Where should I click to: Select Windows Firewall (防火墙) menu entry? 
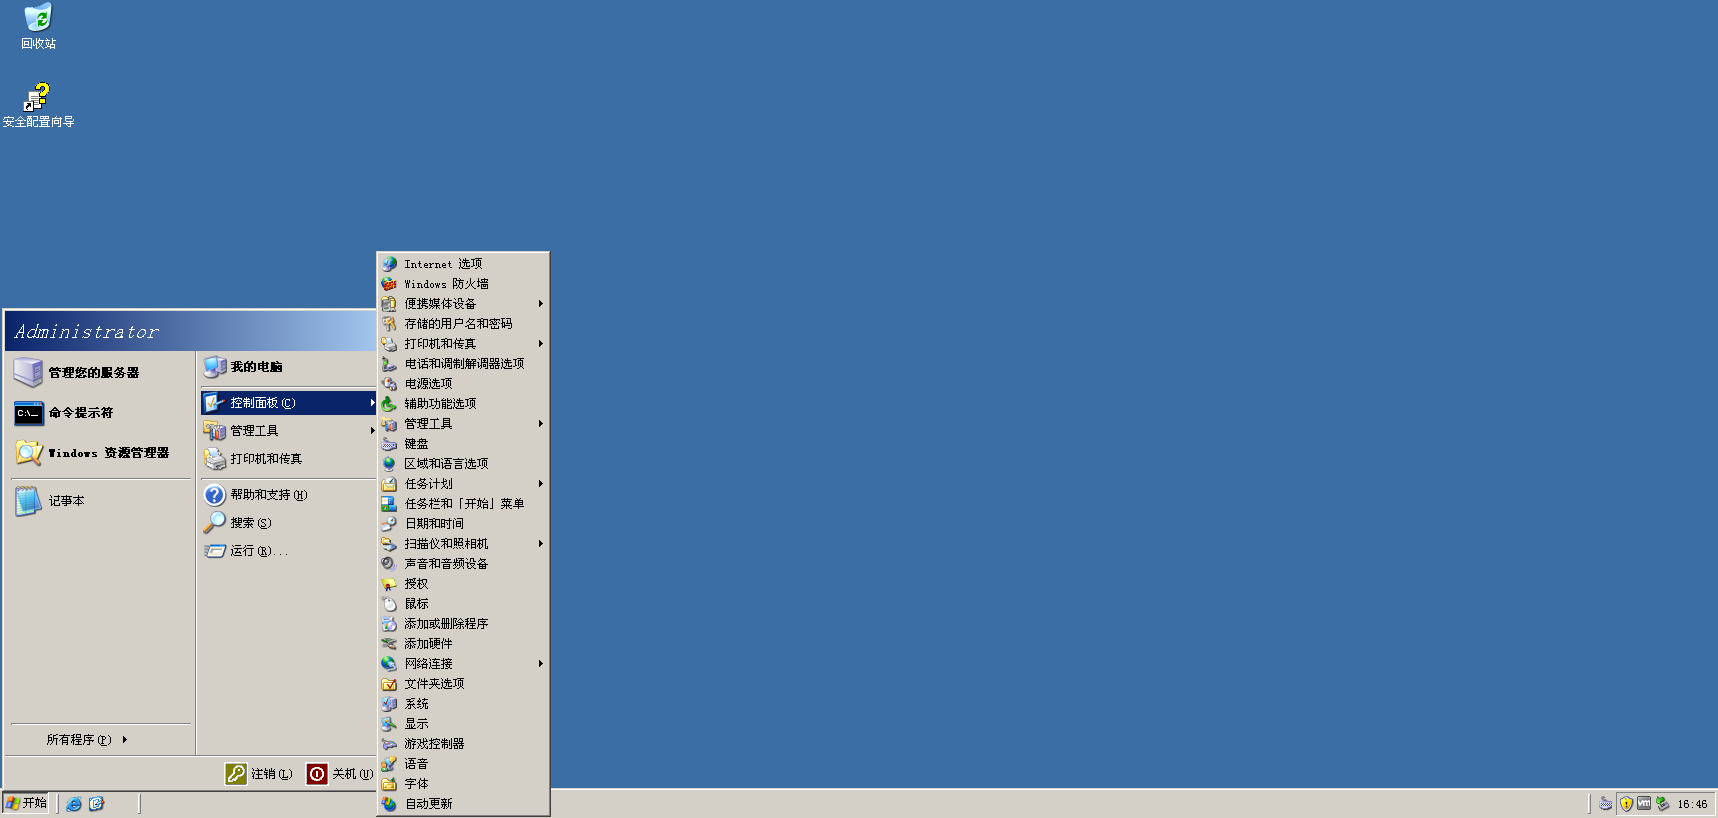pos(446,284)
